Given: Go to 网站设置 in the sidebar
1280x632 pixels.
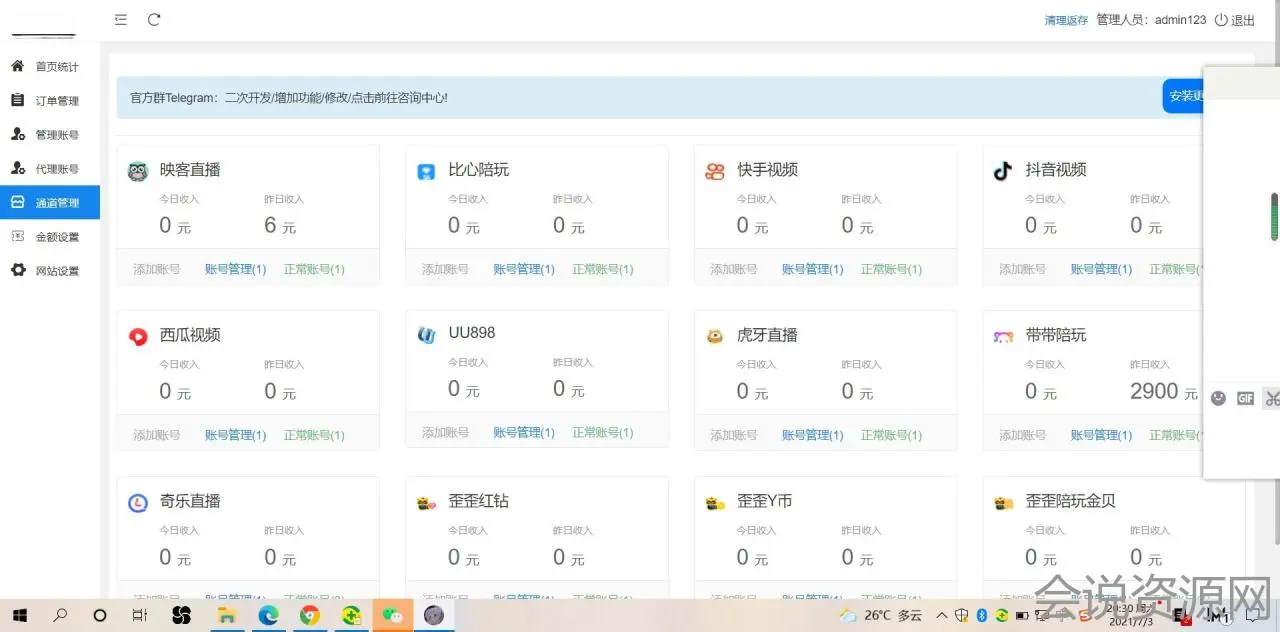Looking at the screenshot, I should coord(56,271).
